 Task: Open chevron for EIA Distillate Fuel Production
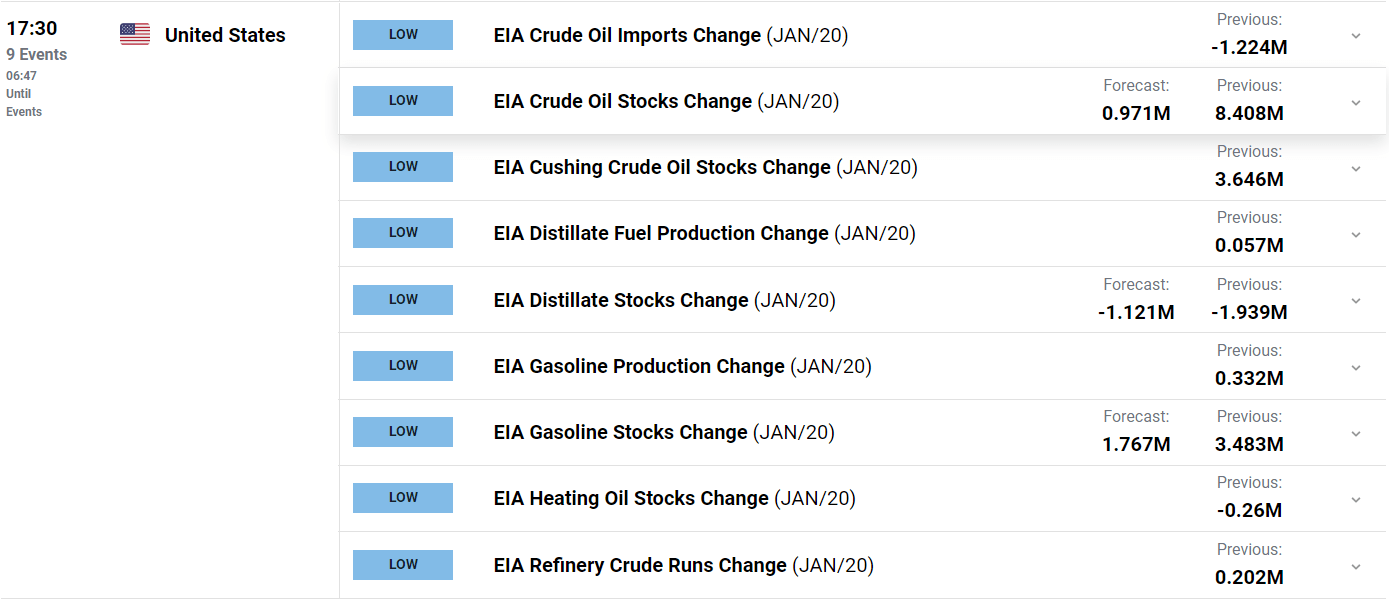coord(1356,234)
